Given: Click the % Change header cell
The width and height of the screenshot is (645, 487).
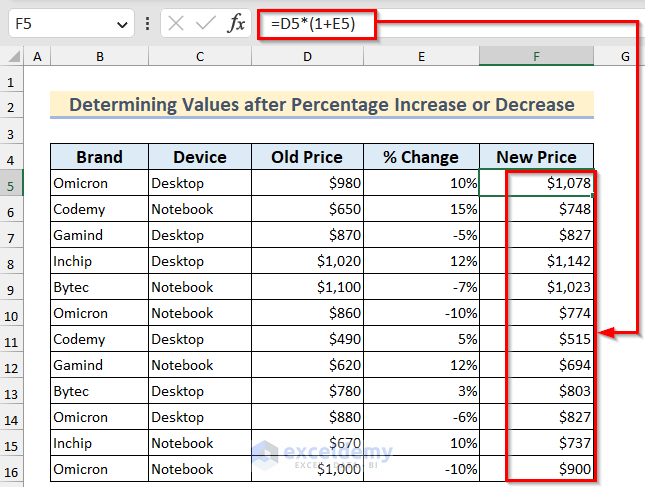Looking at the screenshot, I should coord(421,157).
